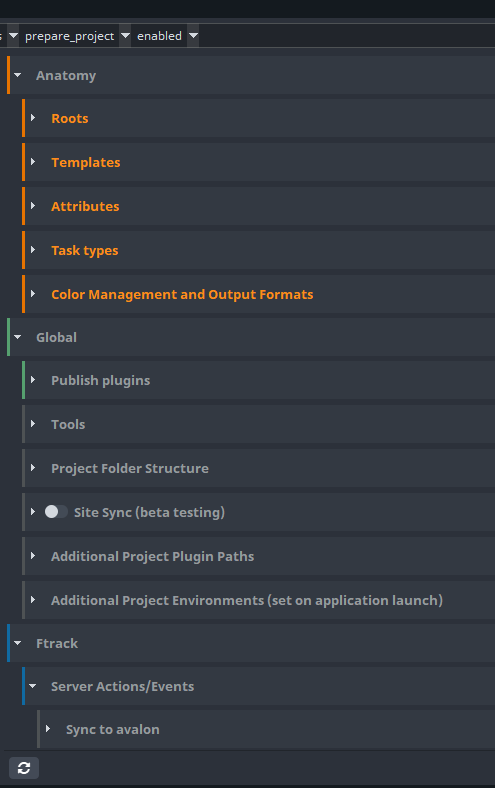
Task: Expand Additional Project Environments entry
Action: [33, 600]
